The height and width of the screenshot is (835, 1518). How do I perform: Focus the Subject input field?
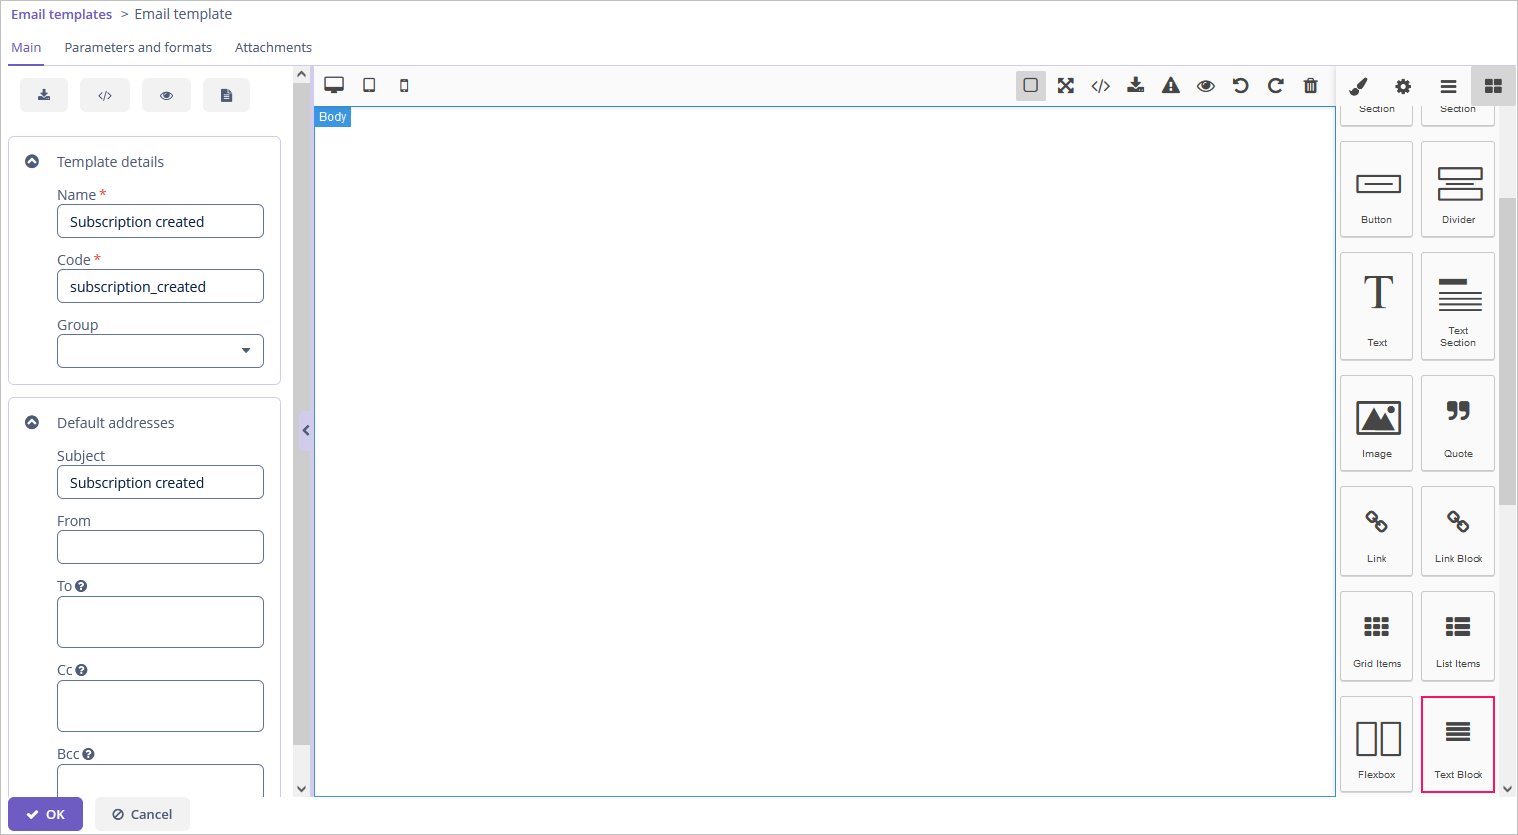click(160, 482)
